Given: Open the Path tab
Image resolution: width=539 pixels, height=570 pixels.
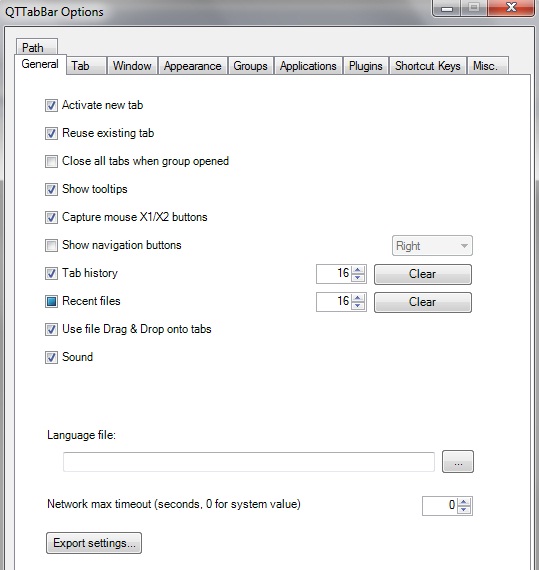Looking at the screenshot, I should click(36, 47).
